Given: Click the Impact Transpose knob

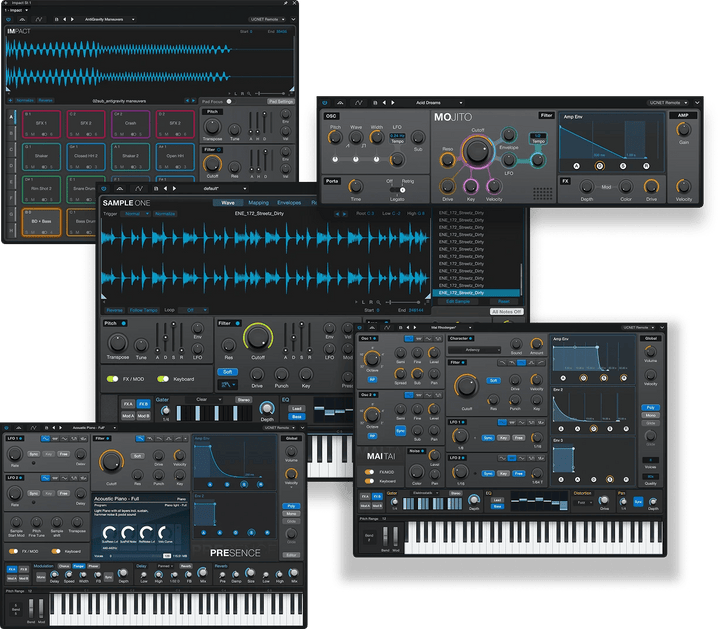Looking at the screenshot, I should tap(212, 126).
